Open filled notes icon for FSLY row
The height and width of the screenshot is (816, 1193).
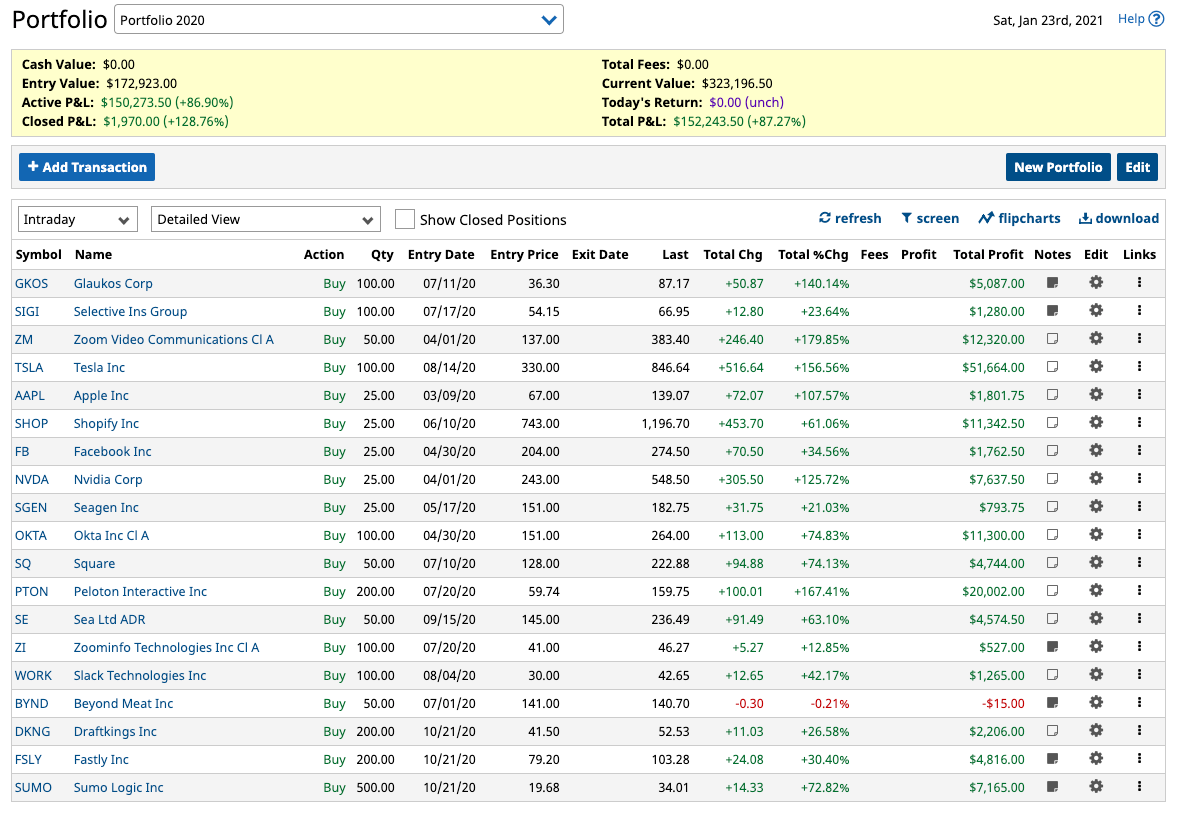point(1052,759)
